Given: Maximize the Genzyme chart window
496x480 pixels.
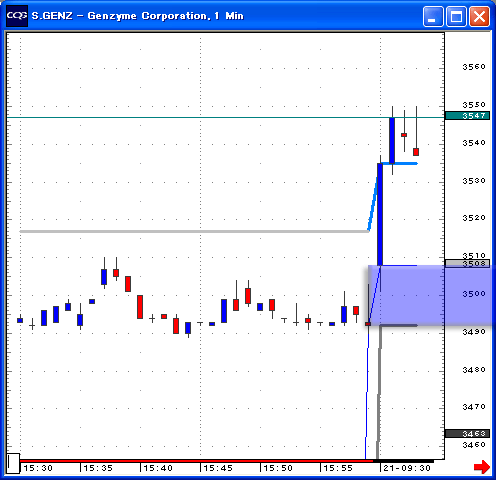Looking at the screenshot, I should pos(456,16).
